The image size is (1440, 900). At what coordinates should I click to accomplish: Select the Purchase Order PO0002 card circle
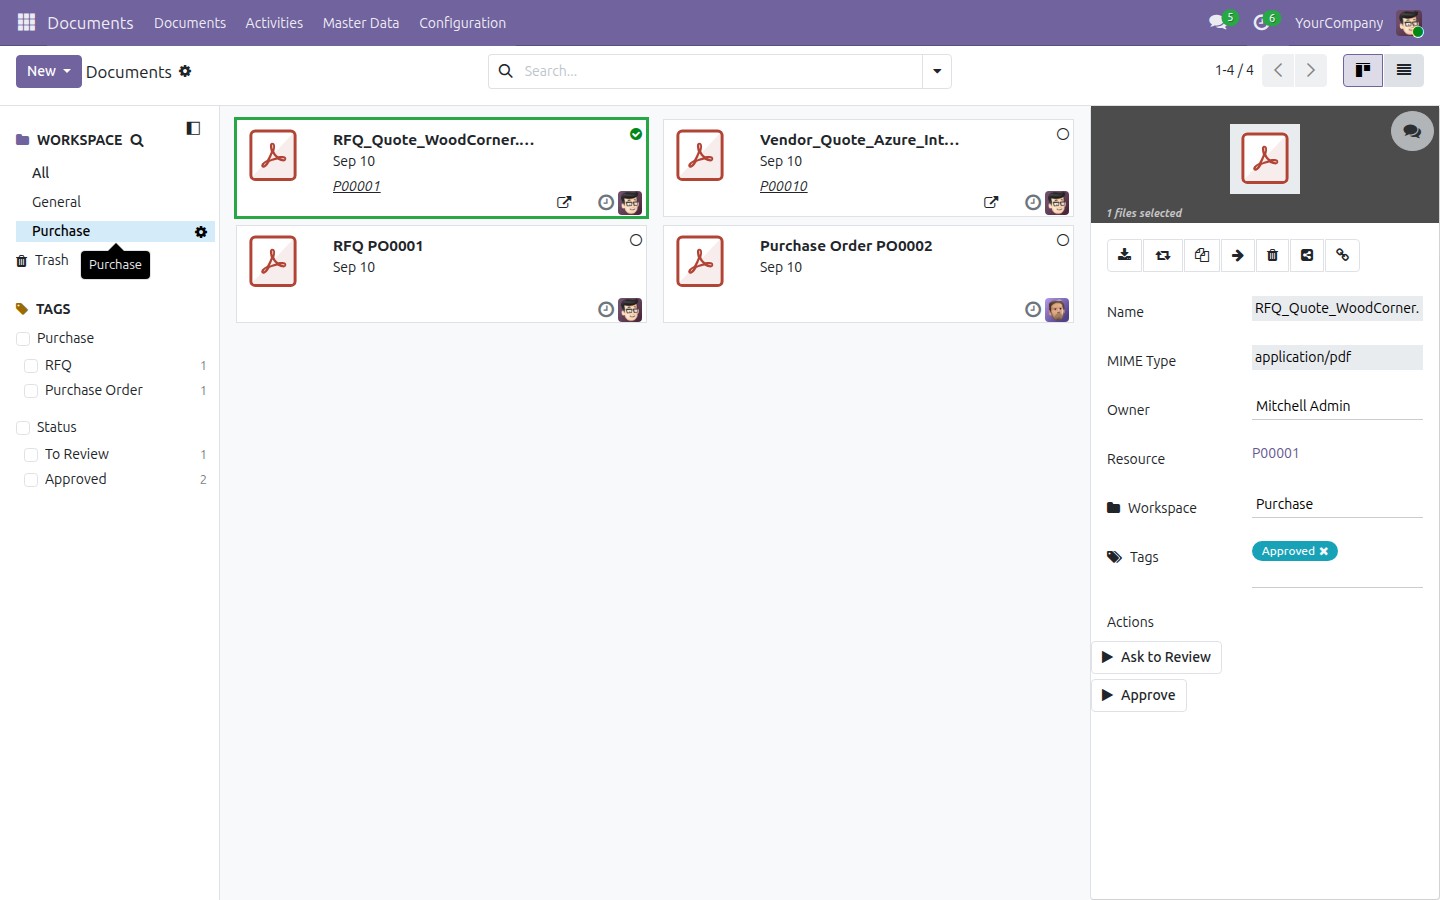pos(1063,240)
